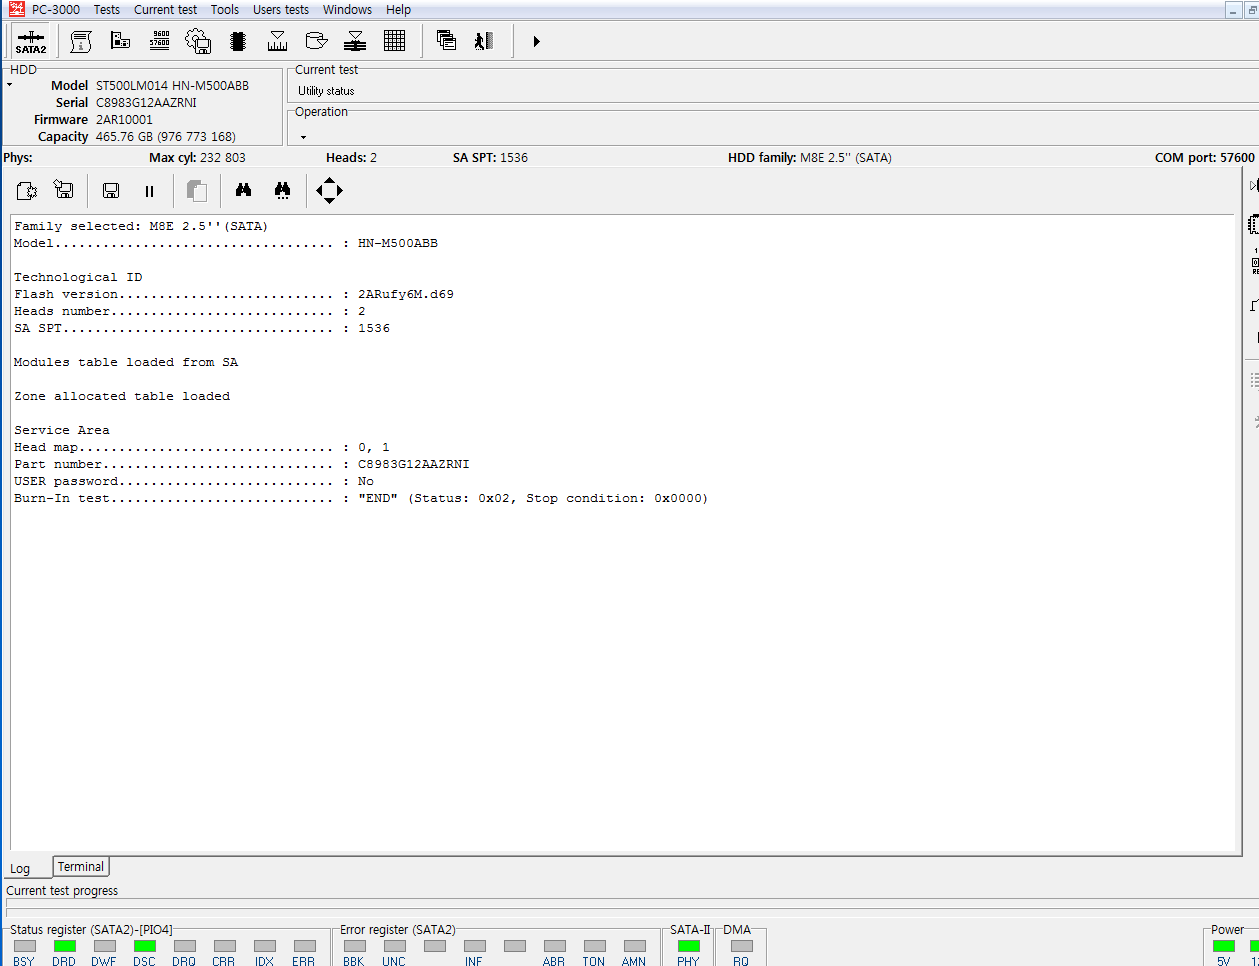Open the PCB board tools icon
Viewport: 1259px width, 966px height.
tap(120, 41)
